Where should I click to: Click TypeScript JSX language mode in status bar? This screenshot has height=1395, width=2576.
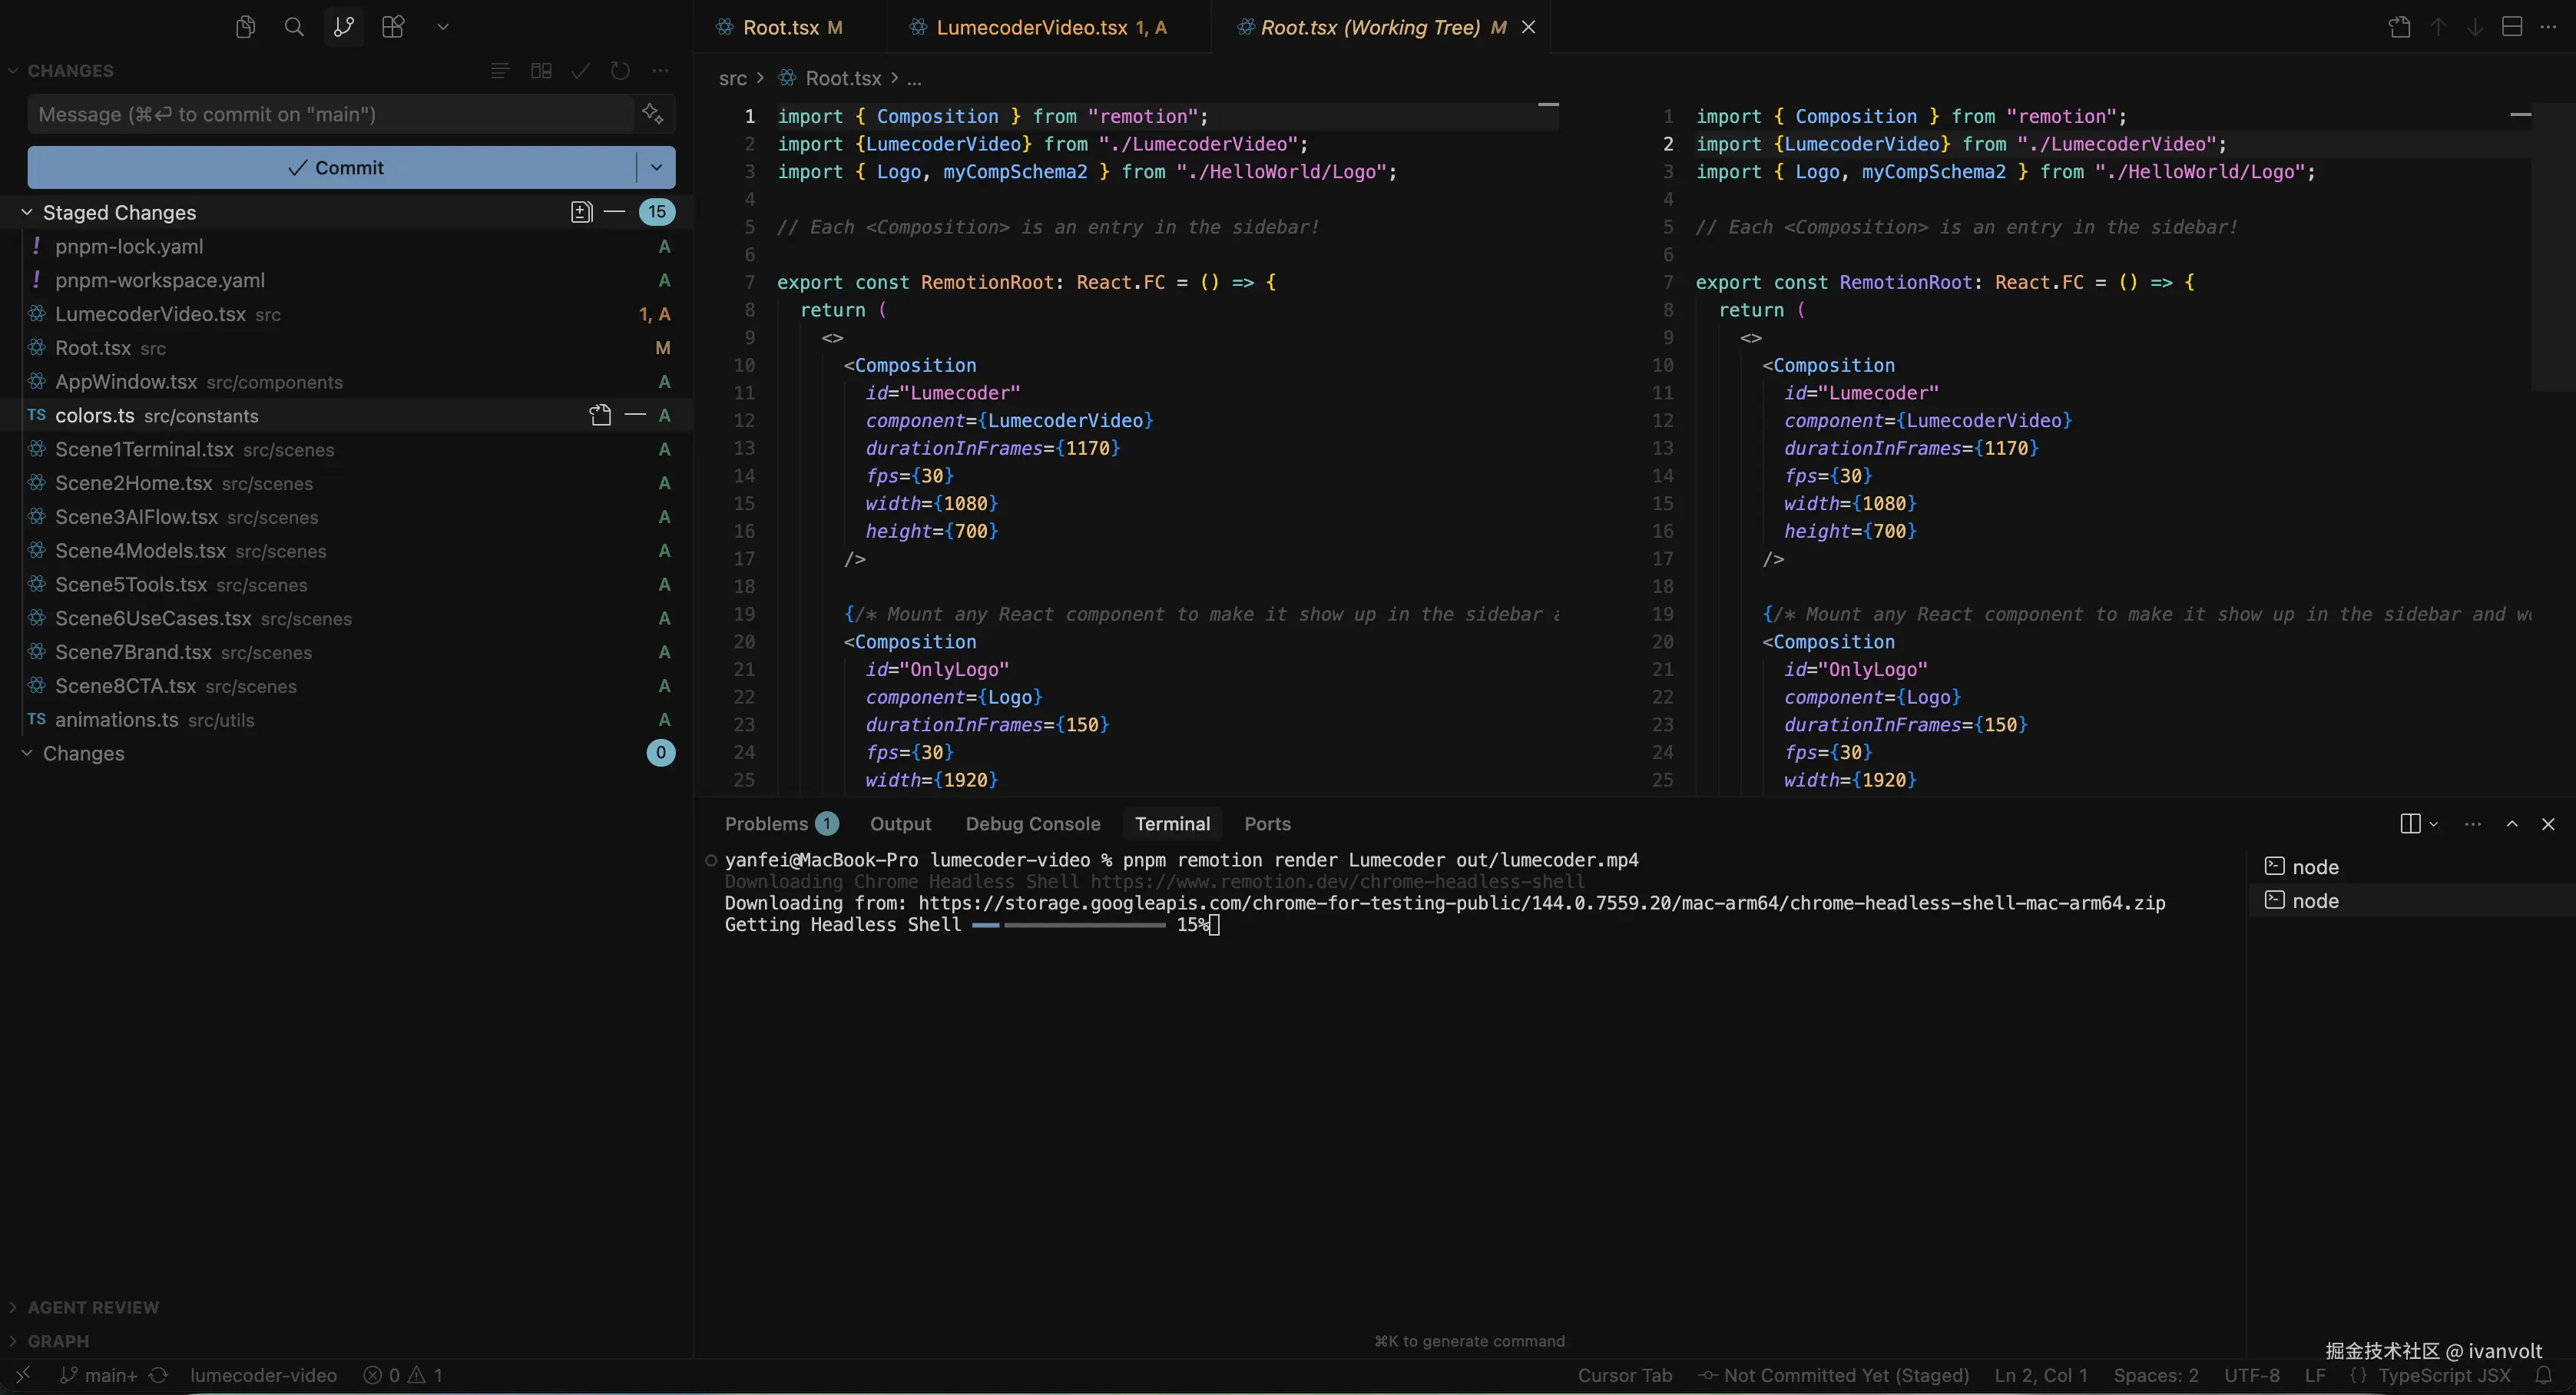pos(2443,1376)
